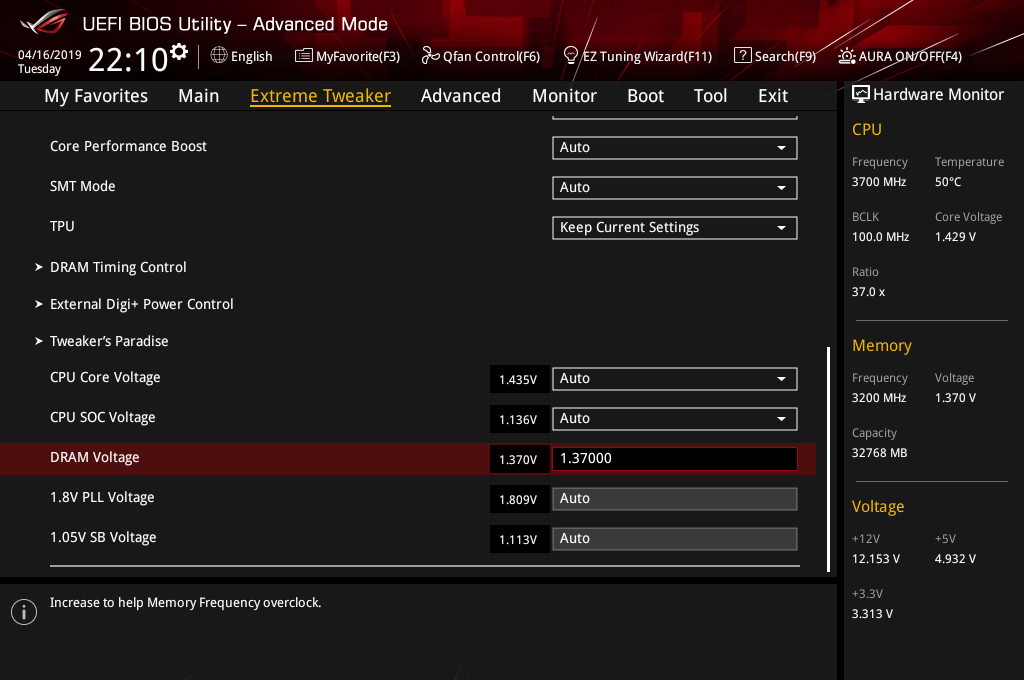Open SMT Mode dropdown
The width and height of the screenshot is (1024, 680).
[x=675, y=187]
